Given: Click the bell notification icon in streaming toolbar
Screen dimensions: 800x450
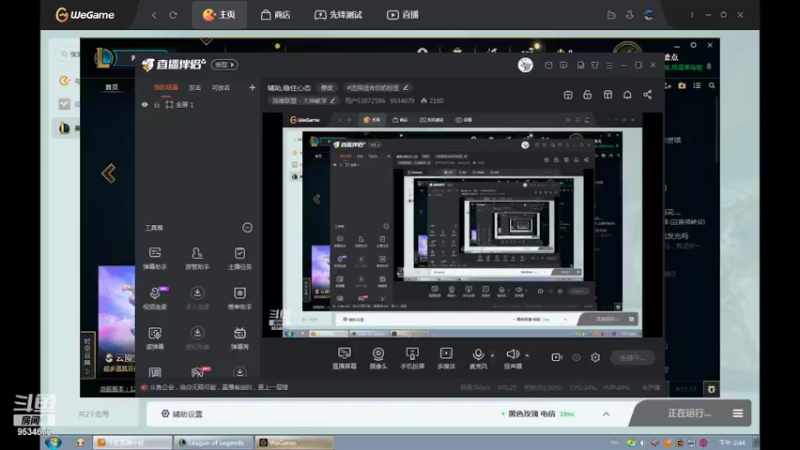Looking at the screenshot, I should click(x=627, y=95).
